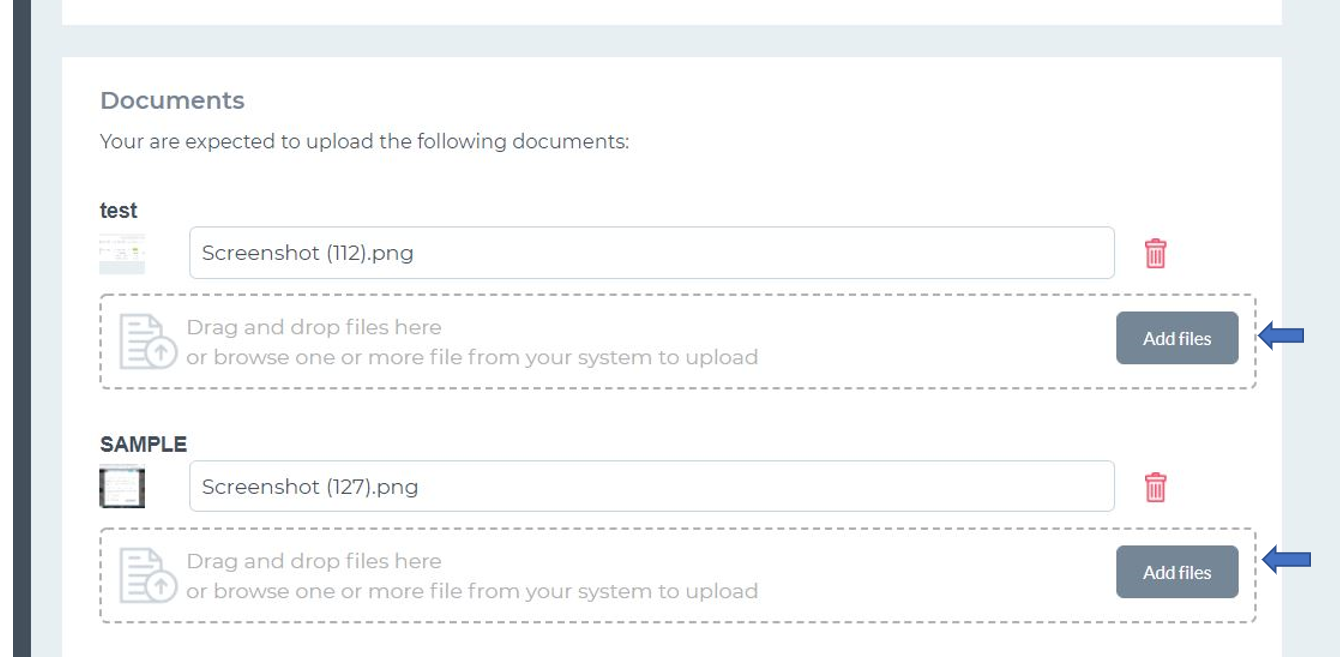Delete Screenshot (127).png with trash icon
Viewport: 1340px width, 661px height.
[x=1155, y=487]
